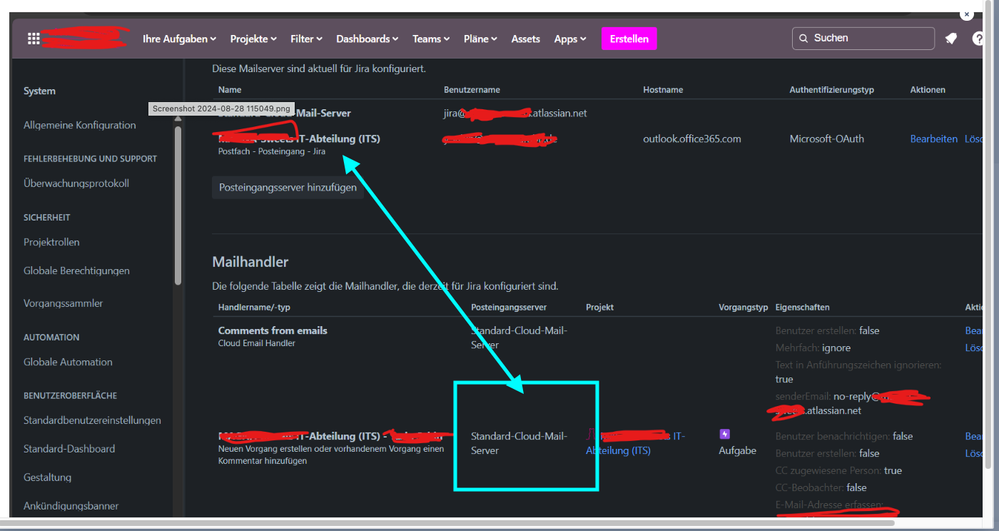This screenshot has width=999, height=531.
Task: Click the Mailhandler section heading
Action: click(250, 262)
